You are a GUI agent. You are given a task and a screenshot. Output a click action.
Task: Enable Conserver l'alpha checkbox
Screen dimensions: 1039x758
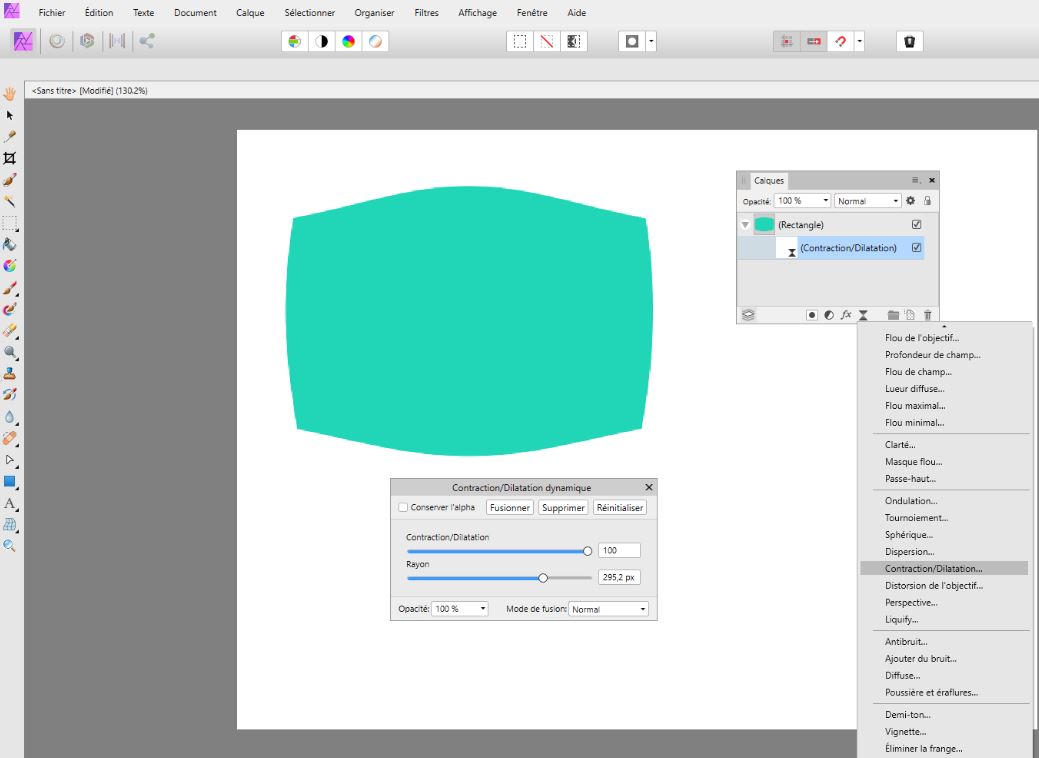[403, 508]
